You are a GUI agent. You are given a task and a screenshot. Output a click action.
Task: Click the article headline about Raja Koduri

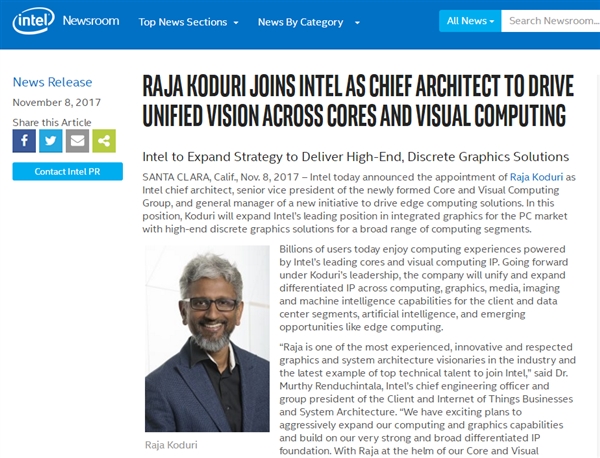[358, 100]
